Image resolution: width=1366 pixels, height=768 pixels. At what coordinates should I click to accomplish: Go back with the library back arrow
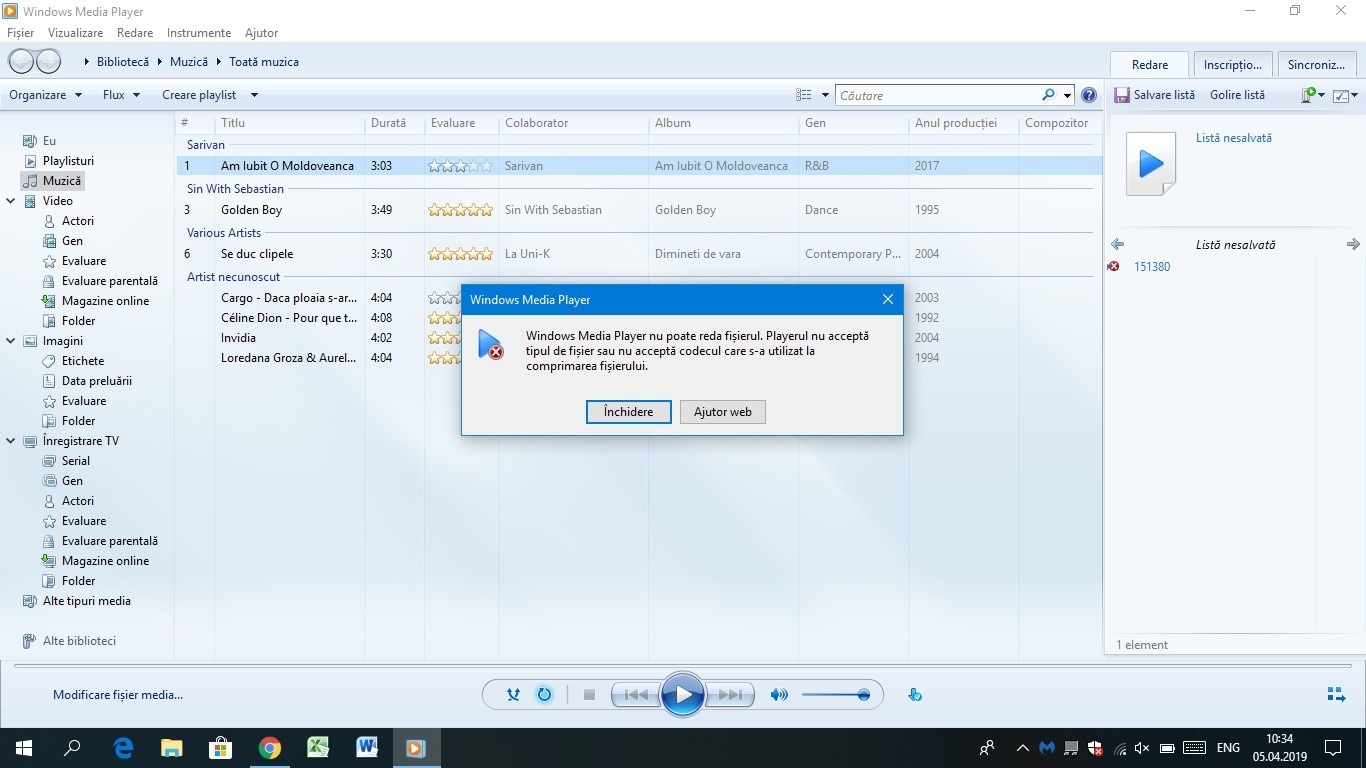point(21,61)
